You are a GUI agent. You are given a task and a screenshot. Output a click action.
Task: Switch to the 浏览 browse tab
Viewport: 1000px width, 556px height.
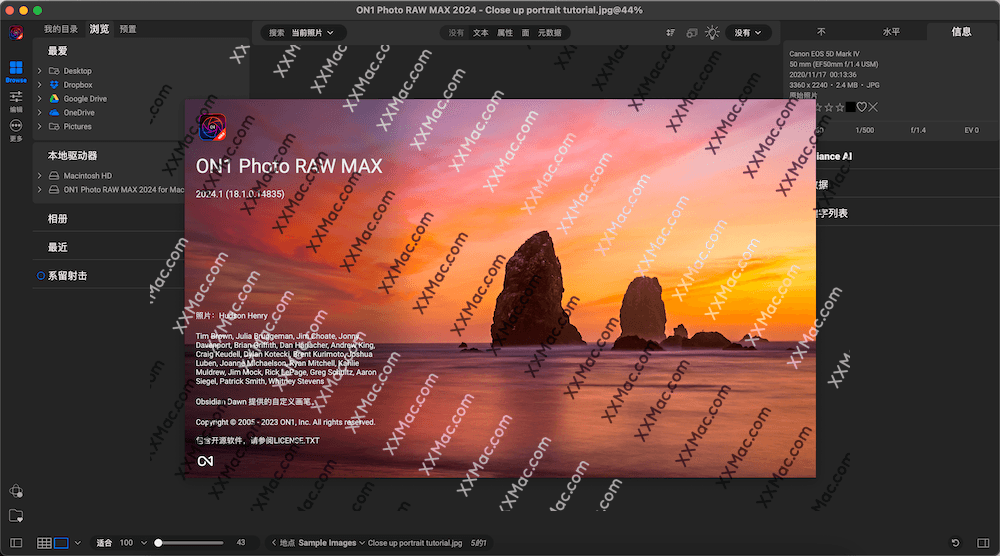coord(99,29)
